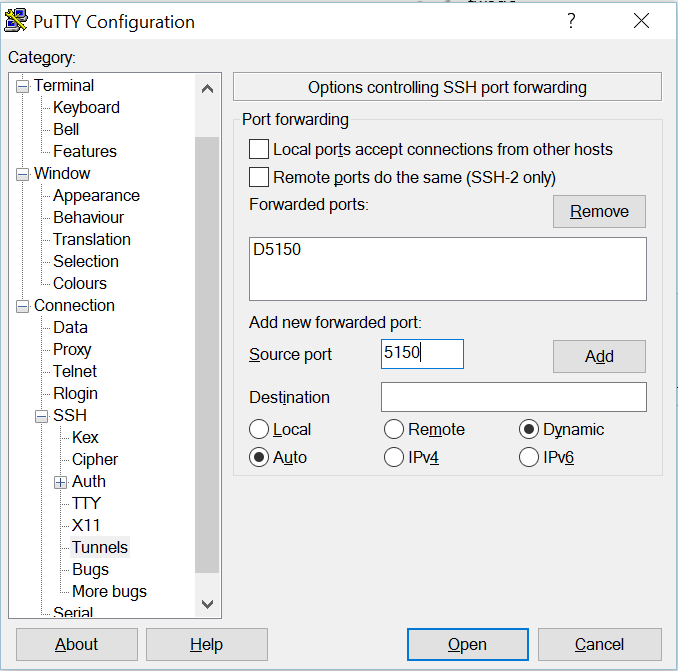Viewport: 678px width, 671px height.
Task: Open the Cipher category
Action: pos(95,459)
